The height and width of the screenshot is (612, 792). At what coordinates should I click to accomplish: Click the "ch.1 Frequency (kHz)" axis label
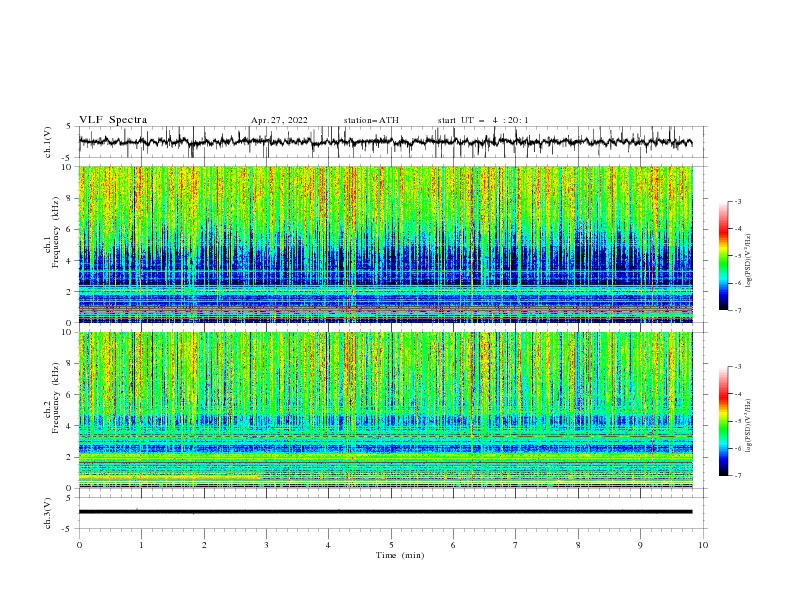pyautogui.click(x=52, y=233)
